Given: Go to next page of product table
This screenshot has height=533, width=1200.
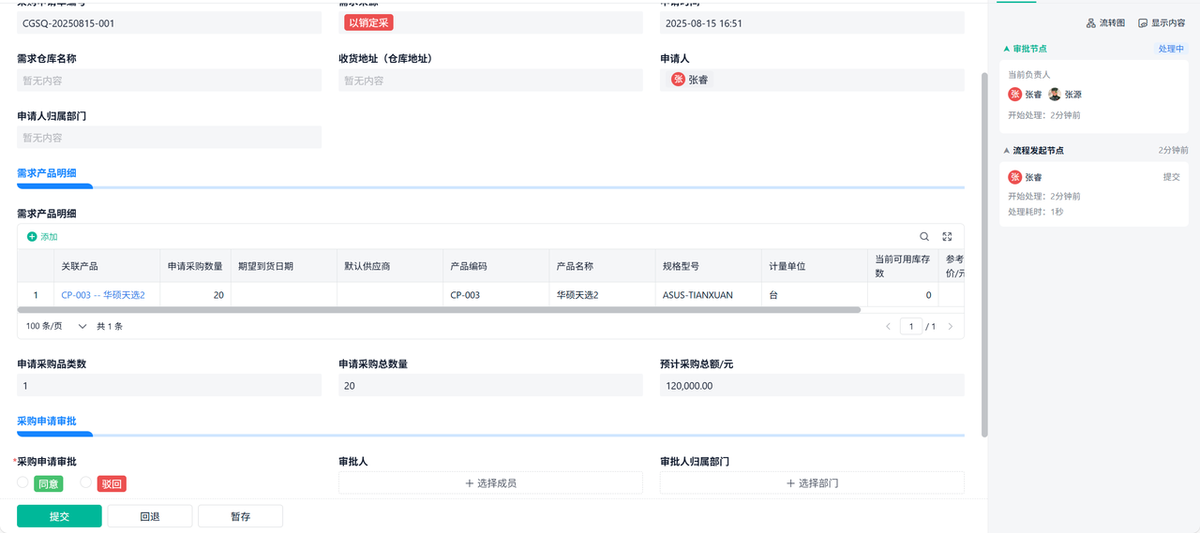Looking at the screenshot, I should [950, 326].
